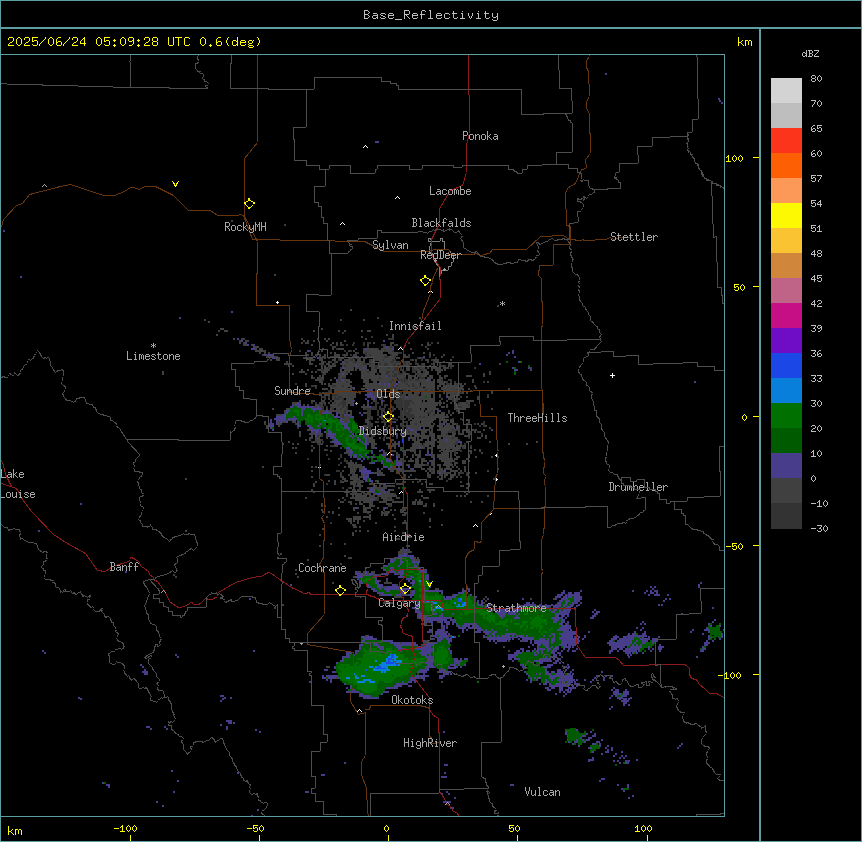Click the Base_Reflectivity title
The height and width of the screenshot is (842, 862).
coord(431,15)
